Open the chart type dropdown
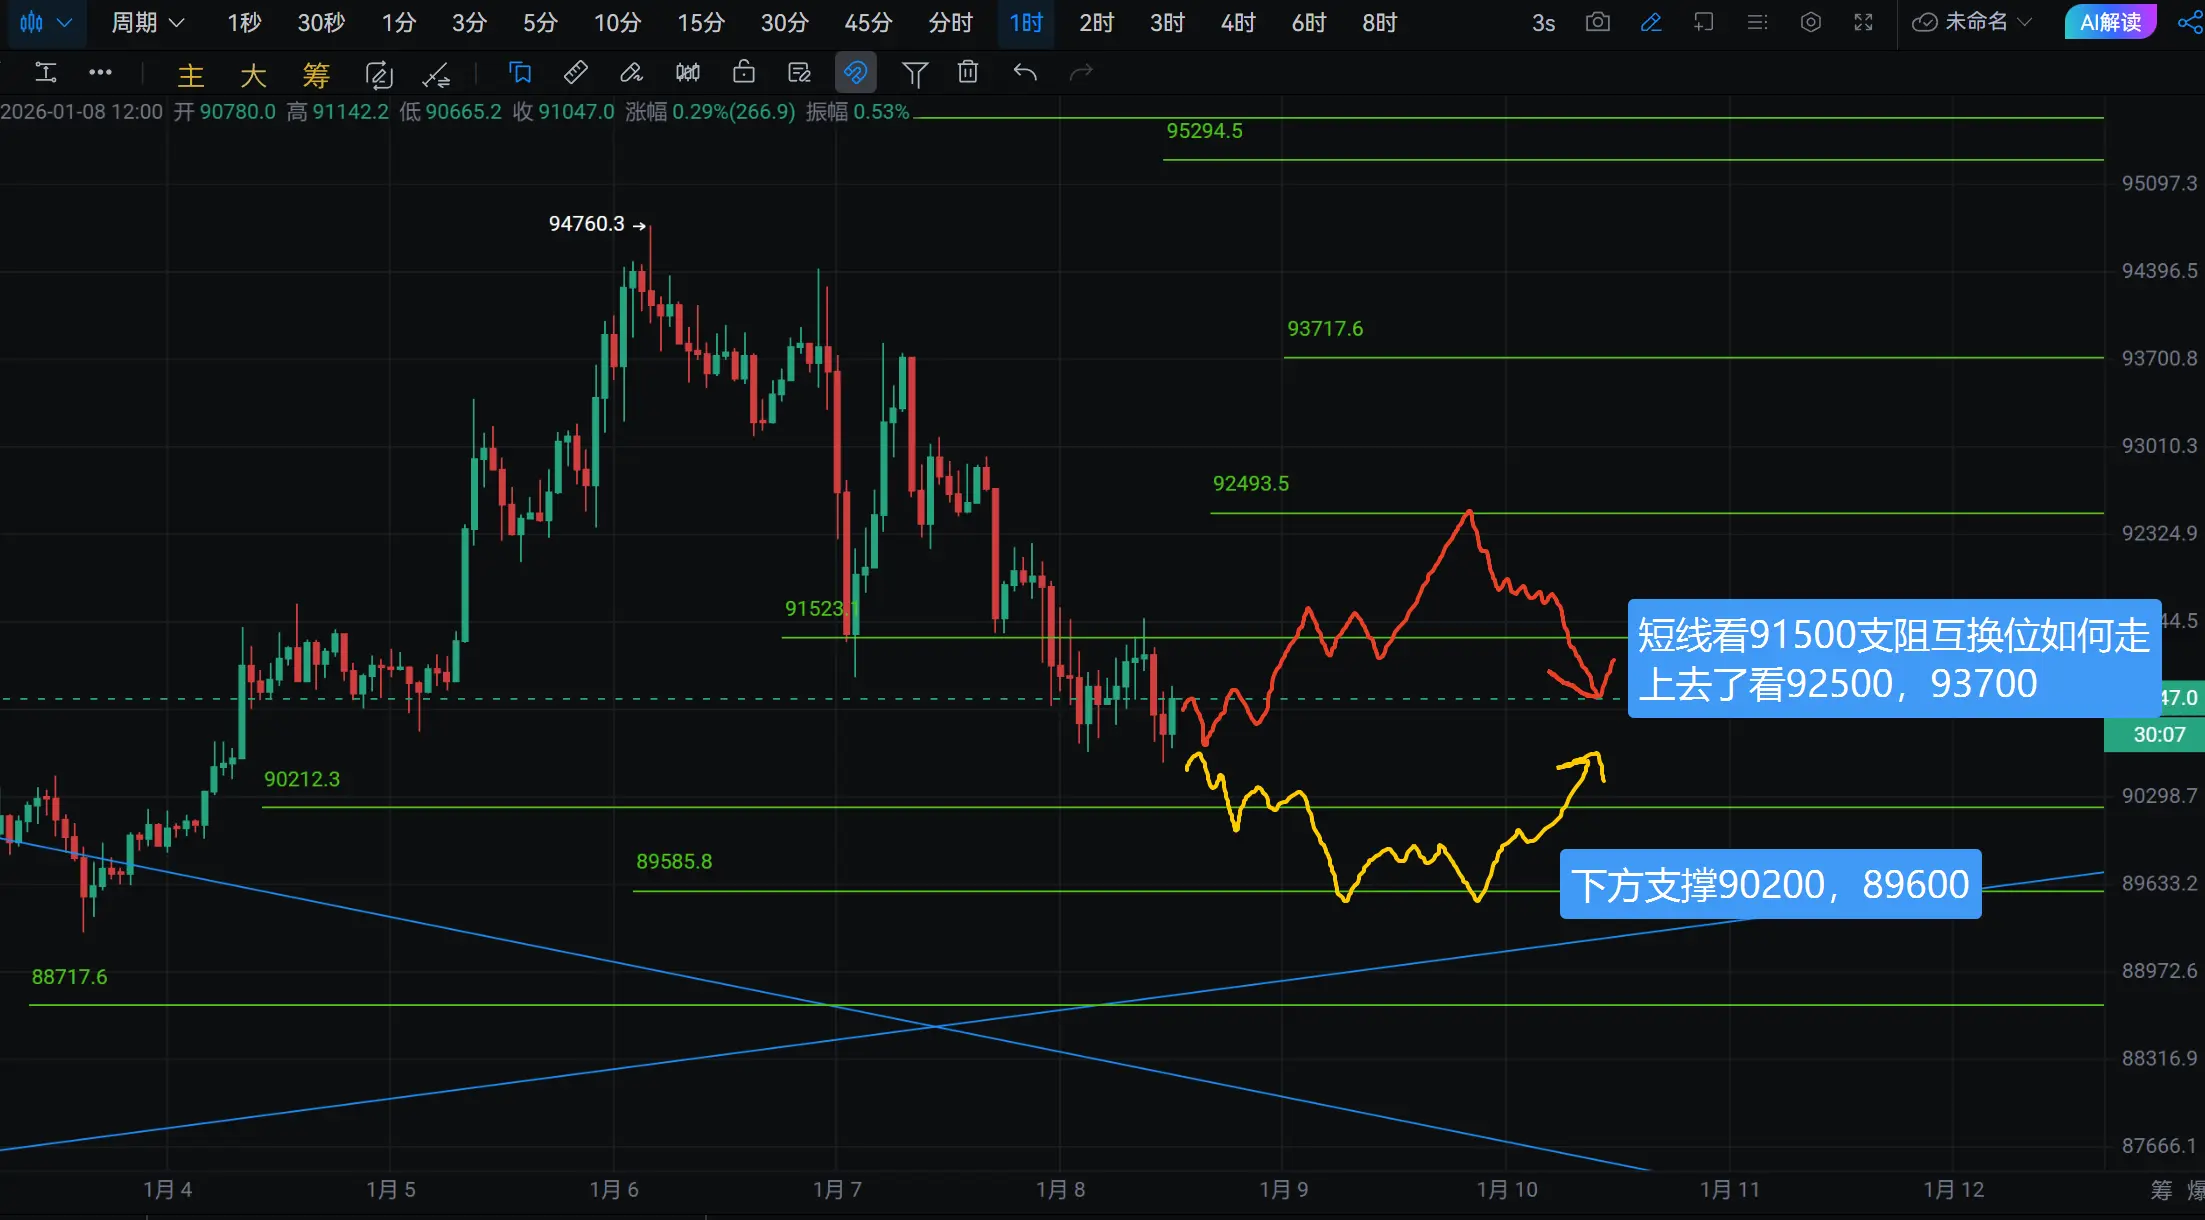Screen dimensions: 2205x1220 click(45, 22)
